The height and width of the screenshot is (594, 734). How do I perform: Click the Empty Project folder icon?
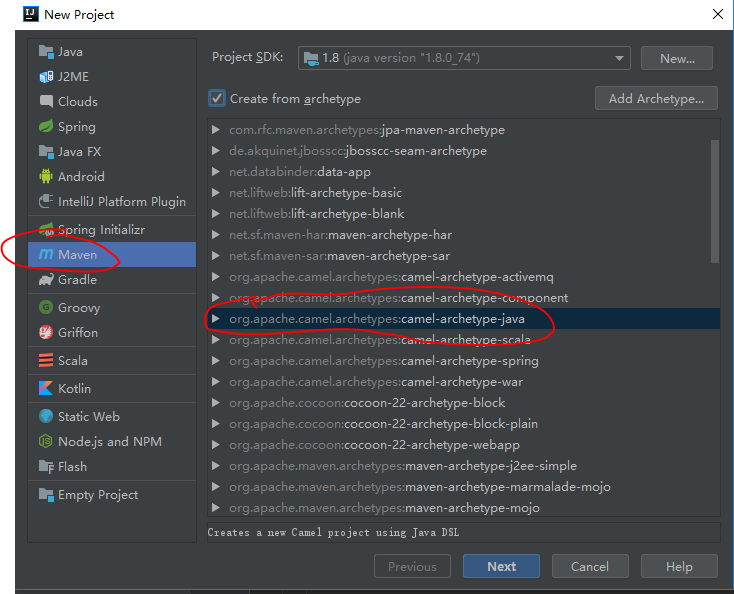[x=46, y=494]
